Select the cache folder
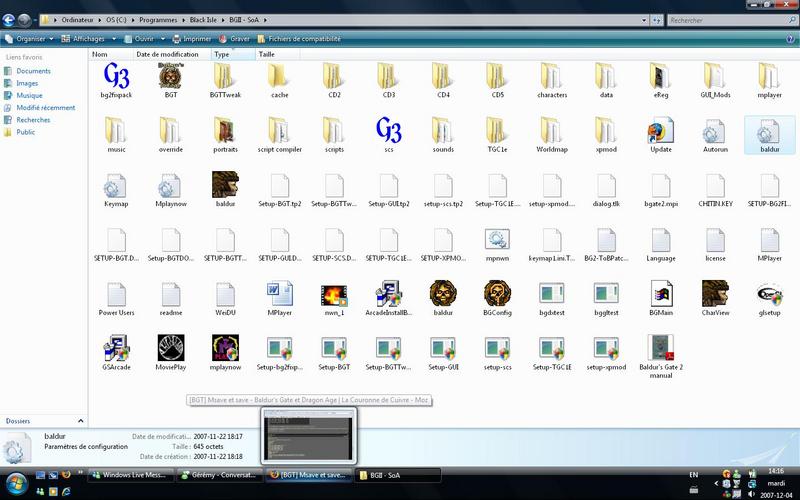Viewport: 800px width, 500px height. (x=280, y=81)
